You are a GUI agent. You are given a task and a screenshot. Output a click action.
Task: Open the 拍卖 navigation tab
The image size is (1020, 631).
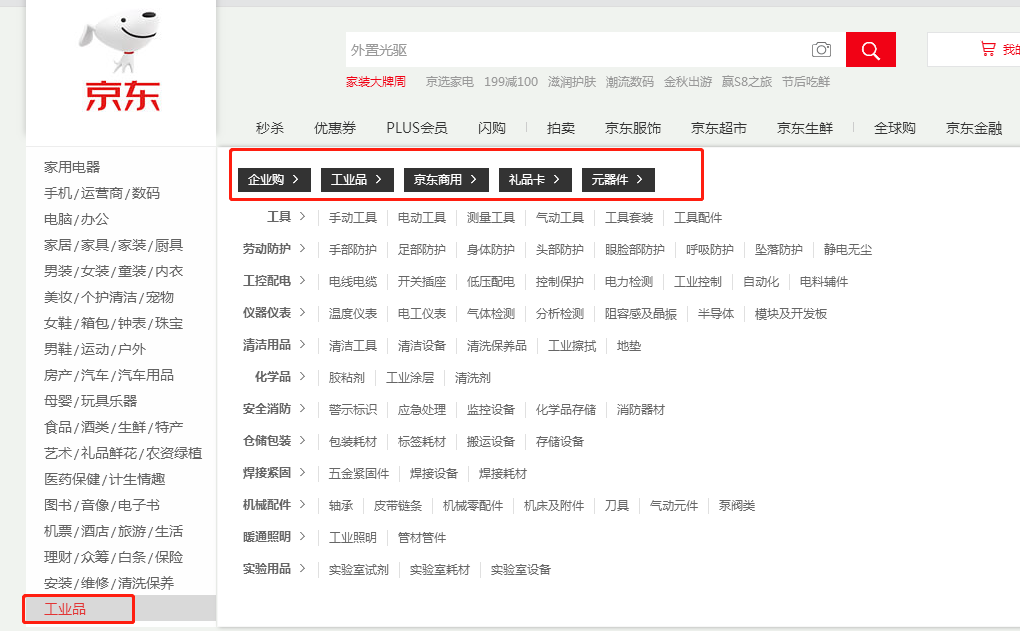point(561,128)
